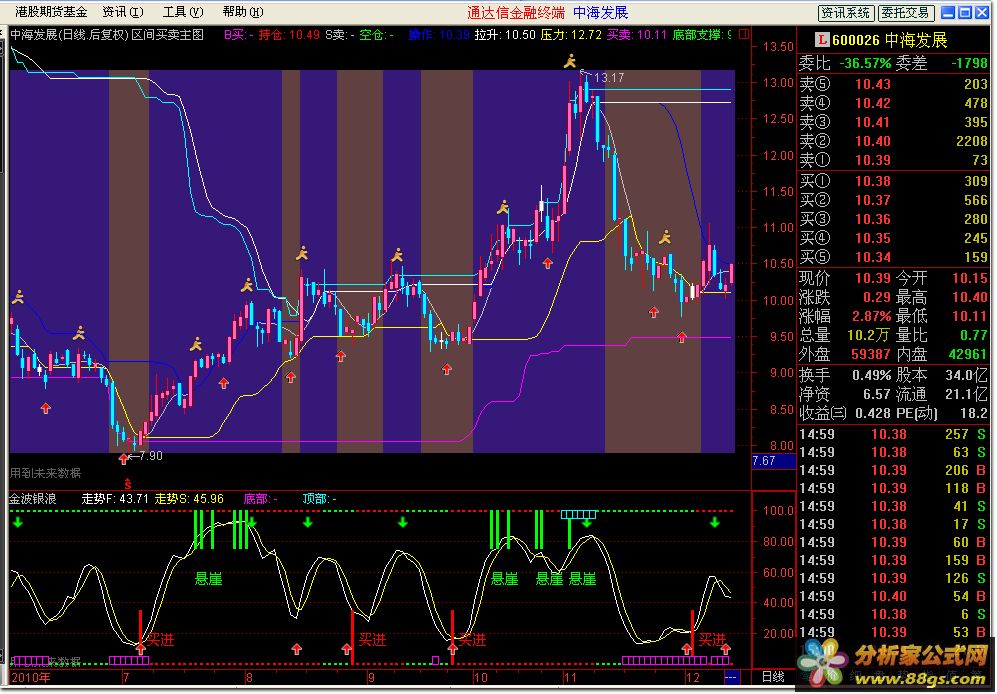Click the red L icon beside 600026
Screen dimensions: 997x694
[x=822, y=40]
